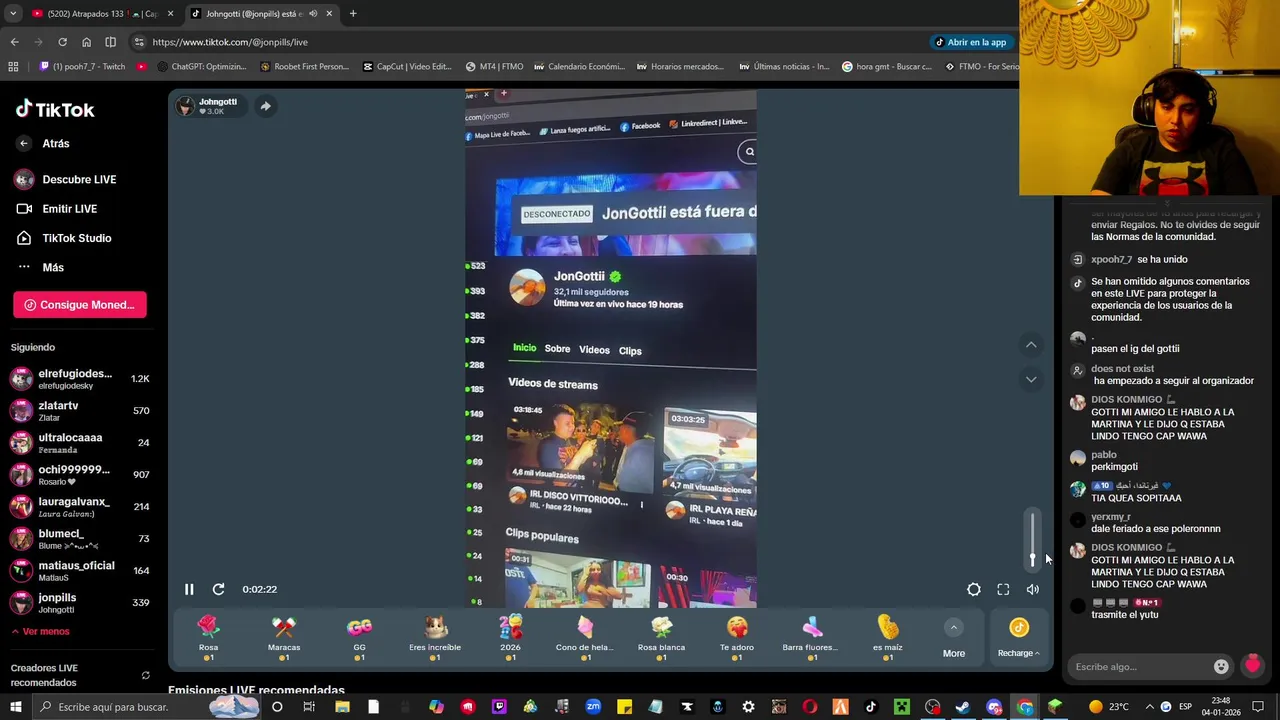1280x720 pixels.
Task: Pause the live stream playback
Action: pyautogui.click(x=189, y=590)
